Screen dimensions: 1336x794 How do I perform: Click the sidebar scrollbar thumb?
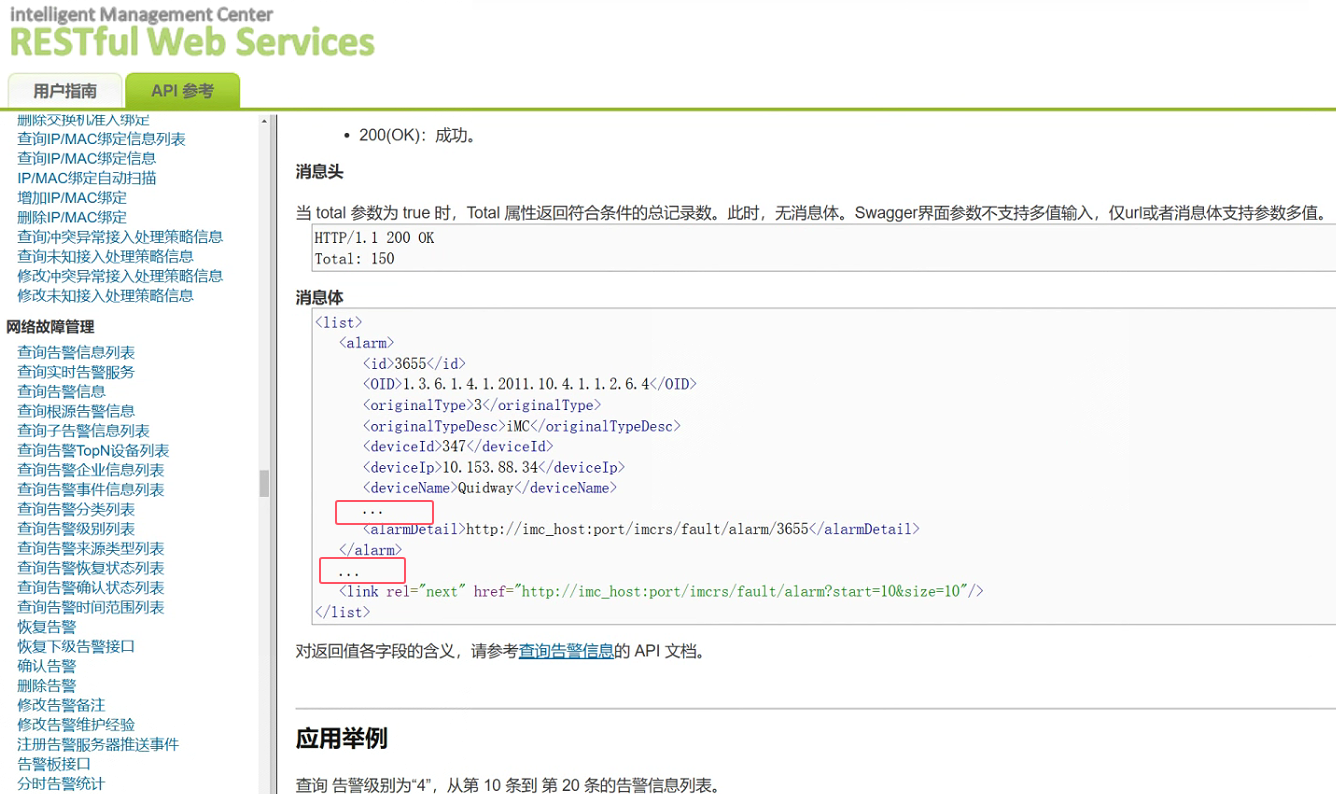click(x=264, y=483)
